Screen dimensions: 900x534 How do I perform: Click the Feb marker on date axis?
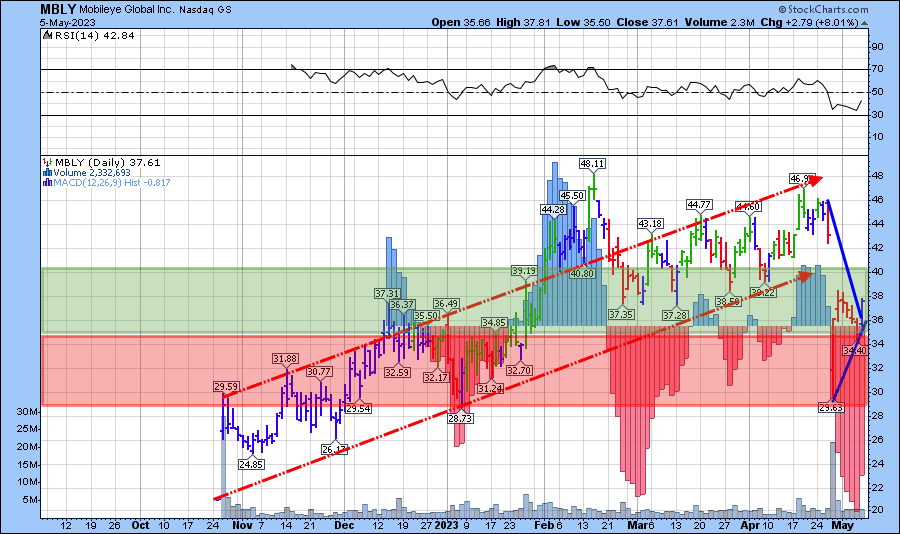coord(543,524)
